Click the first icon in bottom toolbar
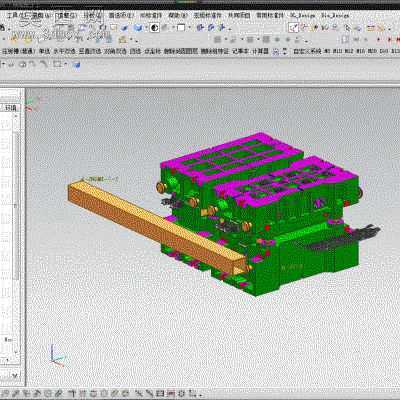This screenshot has width=400, height=400. pos(6,394)
